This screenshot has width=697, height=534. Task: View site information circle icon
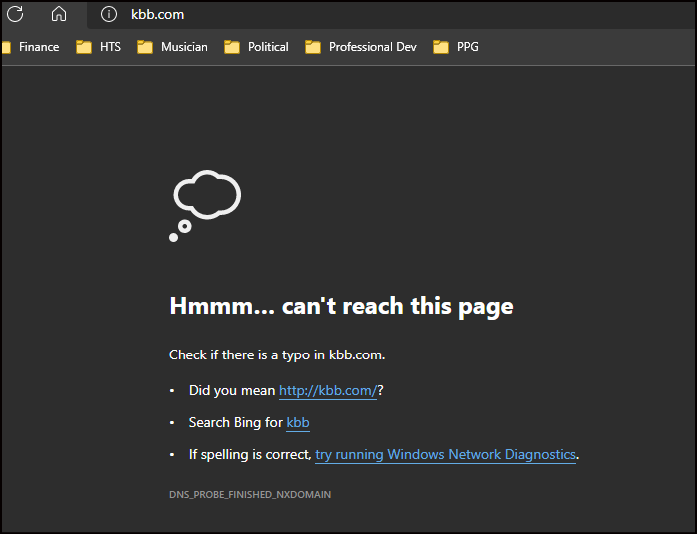coord(109,14)
